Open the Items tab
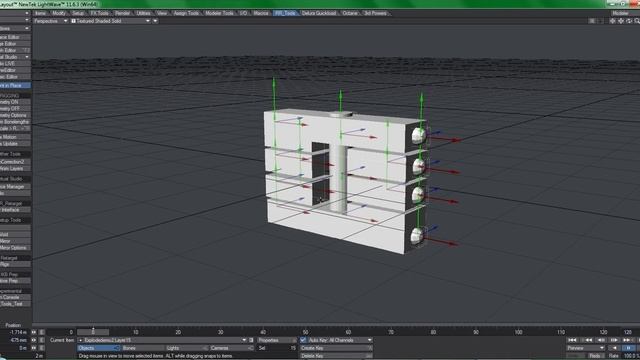640x360 pixels. pos(40,13)
